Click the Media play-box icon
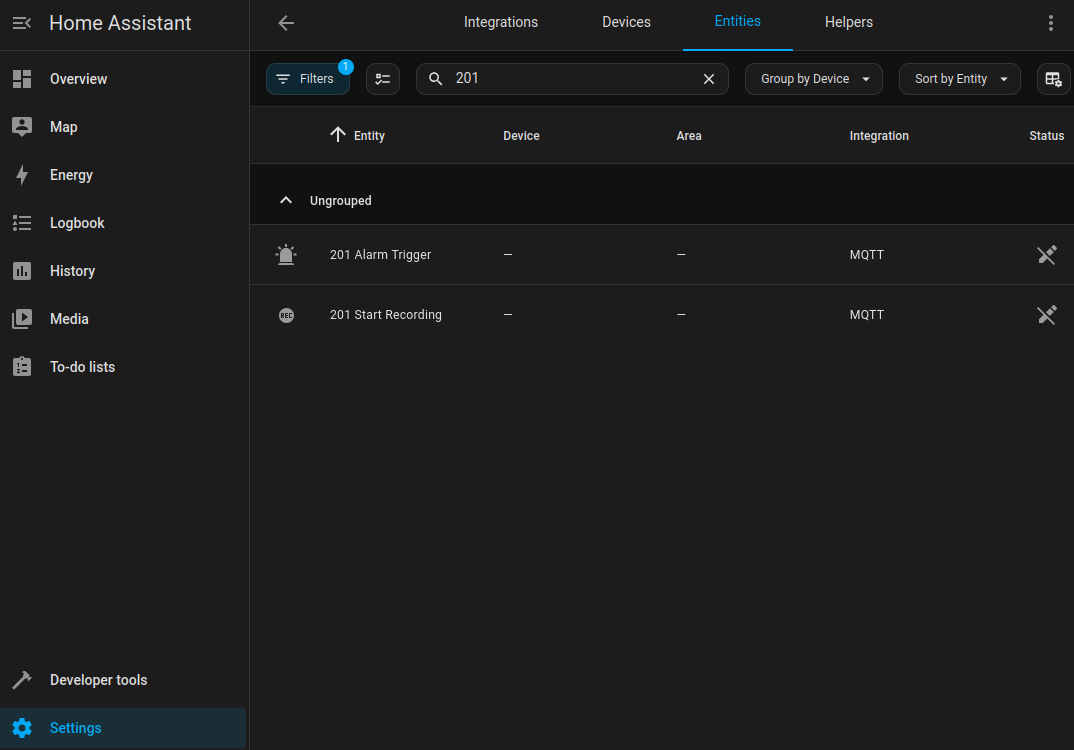 (x=22, y=318)
